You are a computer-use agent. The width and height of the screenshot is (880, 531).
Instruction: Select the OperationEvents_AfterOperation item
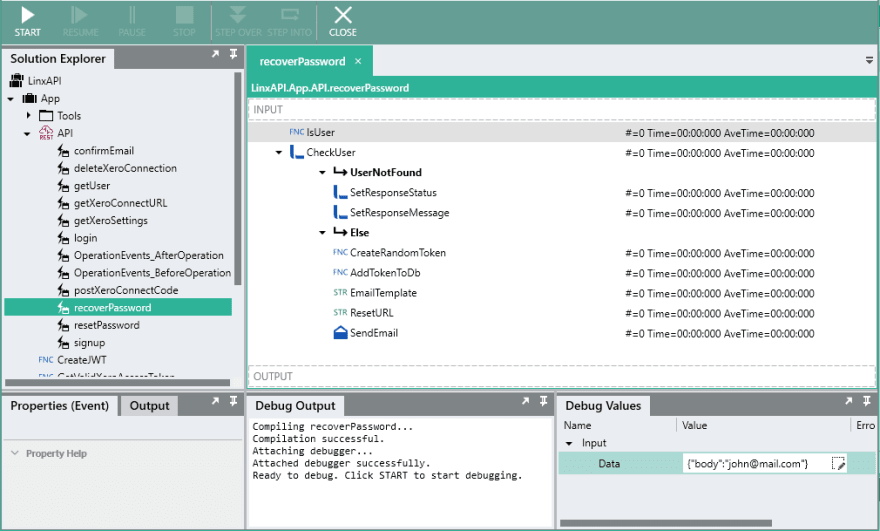pos(149,255)
